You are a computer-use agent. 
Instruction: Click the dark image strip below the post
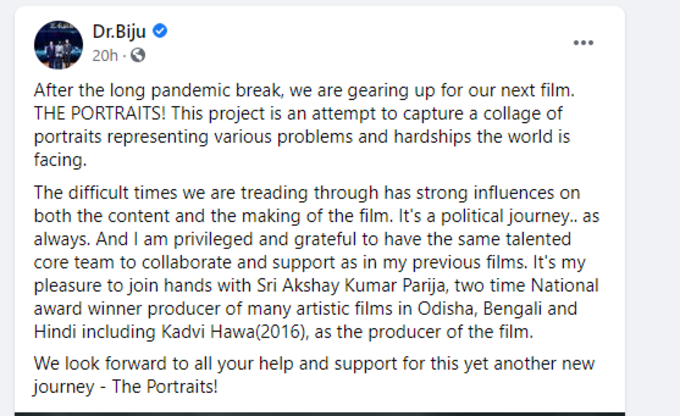pyautogui.click(x=320, y=414)
